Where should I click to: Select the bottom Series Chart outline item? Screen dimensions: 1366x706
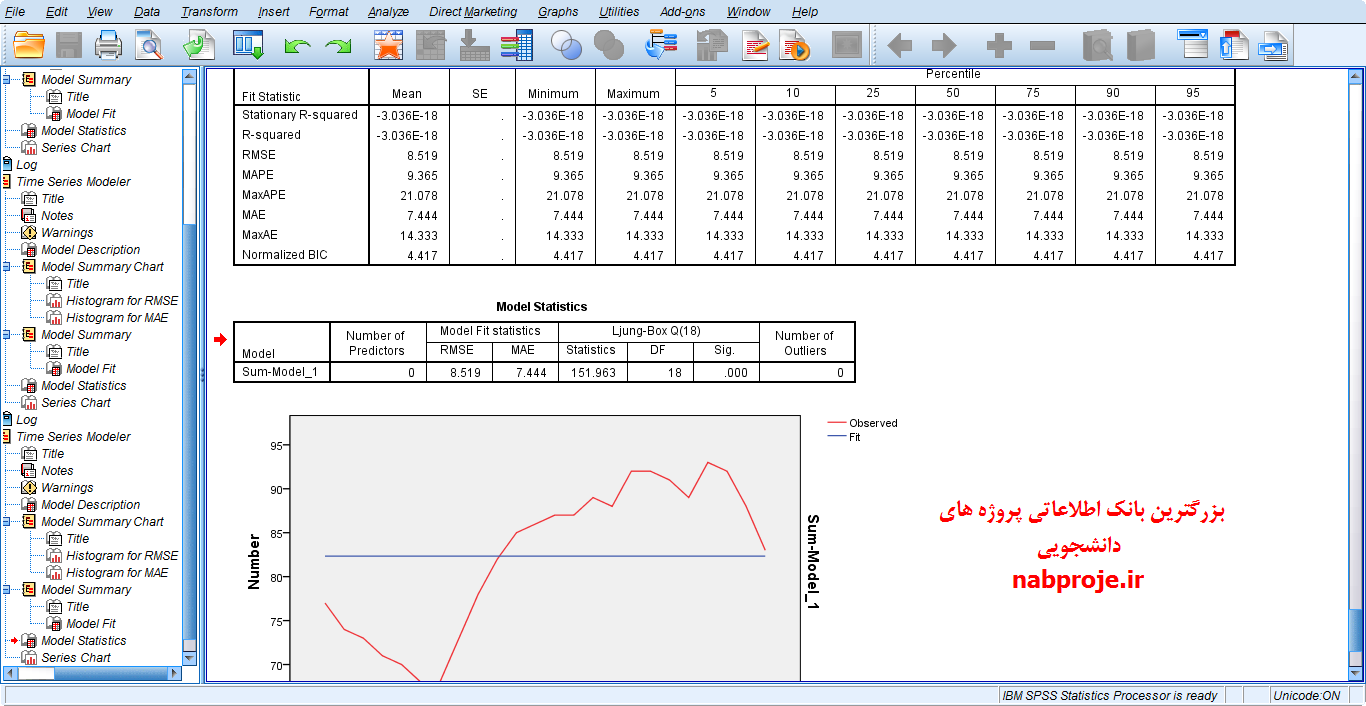click(x=76, y=658)
